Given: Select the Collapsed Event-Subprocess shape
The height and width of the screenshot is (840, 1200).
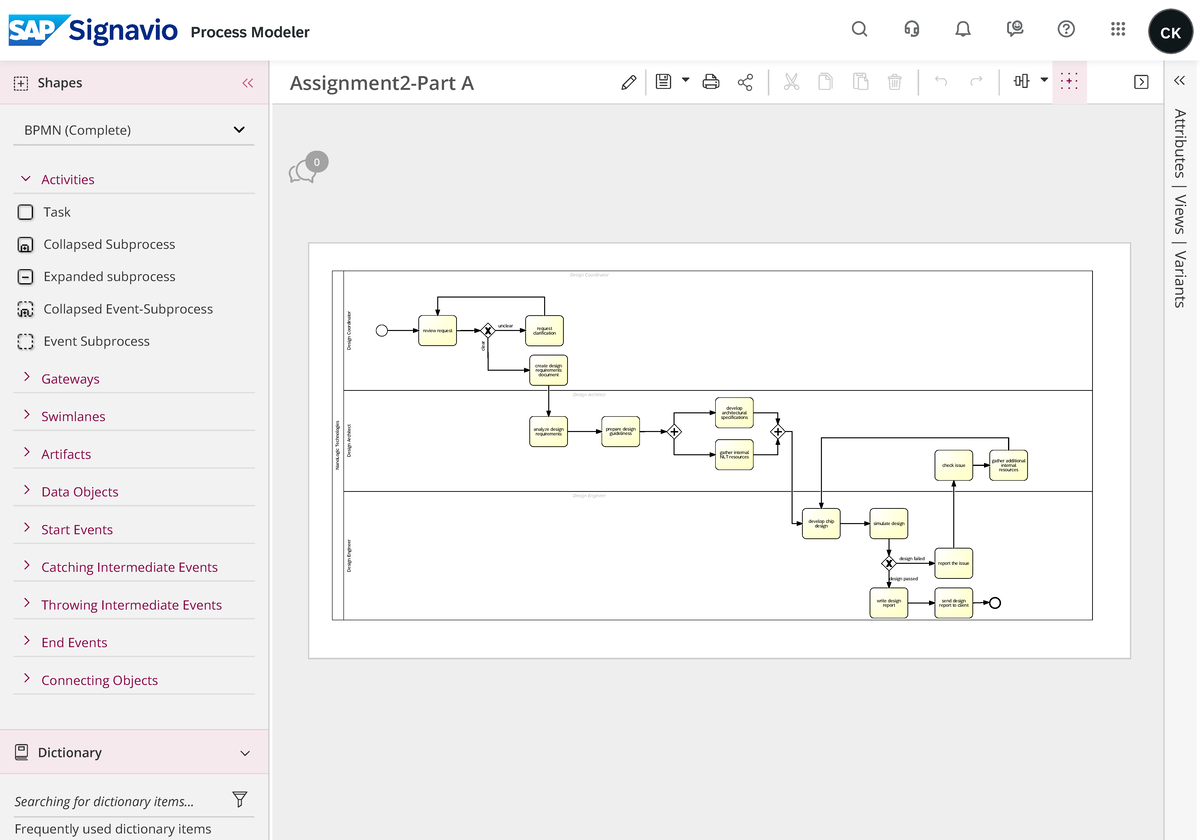Looking at the screenshot, I should pyautogui.click(x=115, y=309).
